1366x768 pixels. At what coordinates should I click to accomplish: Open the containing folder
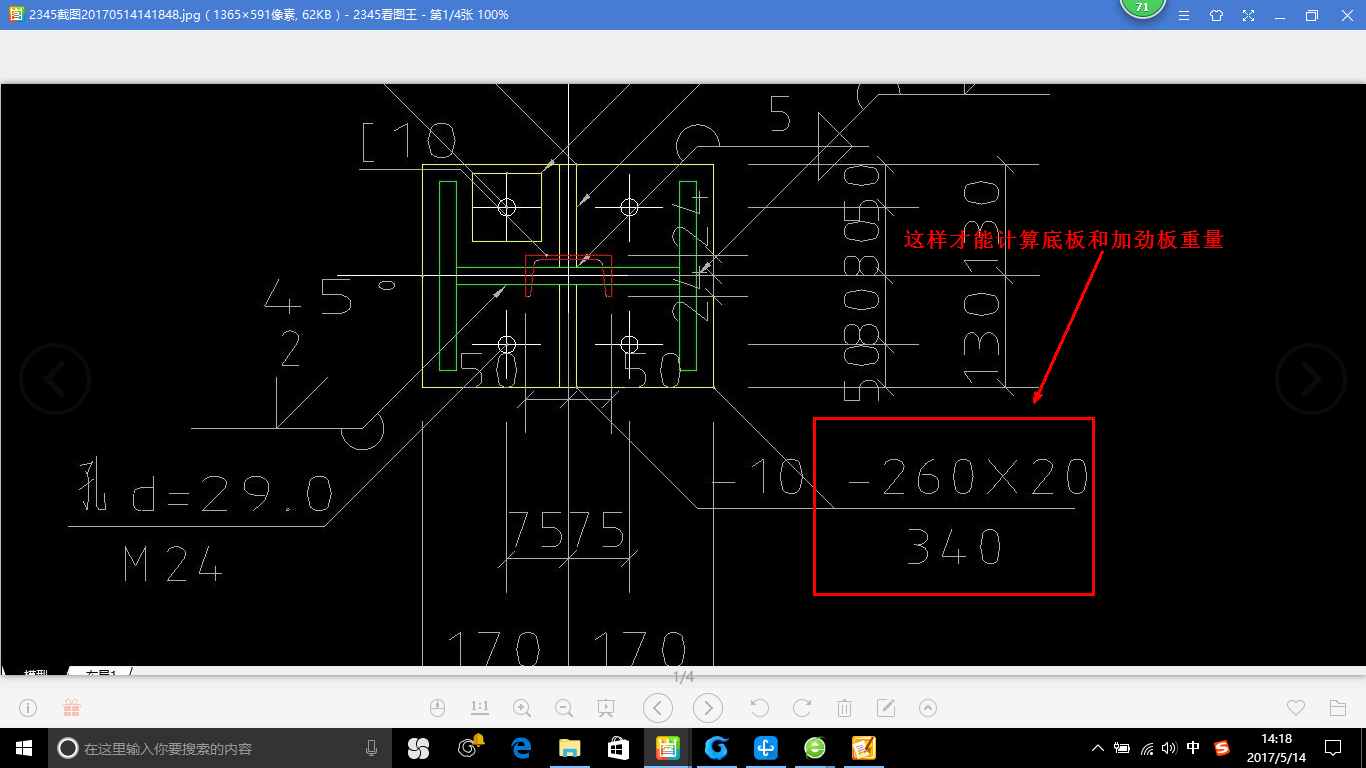point(1338,708)
